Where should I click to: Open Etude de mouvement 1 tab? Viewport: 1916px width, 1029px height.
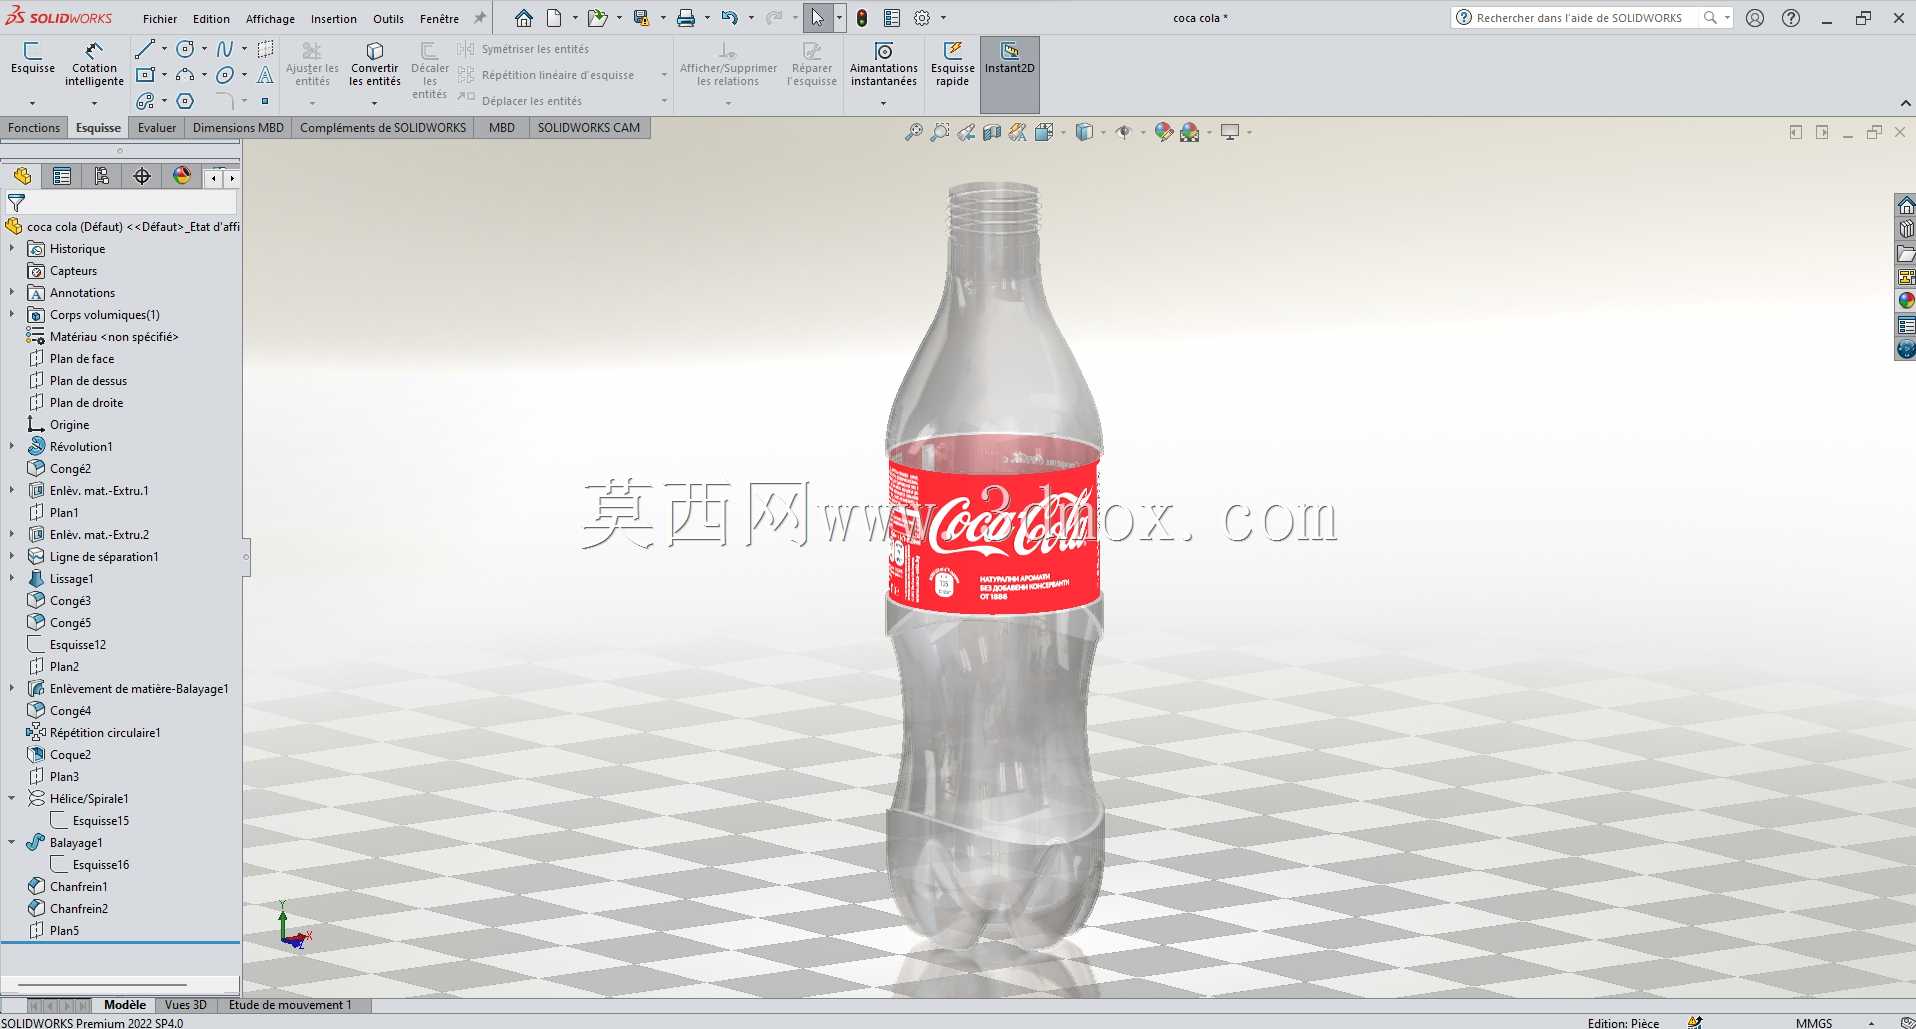[290, 1005]
